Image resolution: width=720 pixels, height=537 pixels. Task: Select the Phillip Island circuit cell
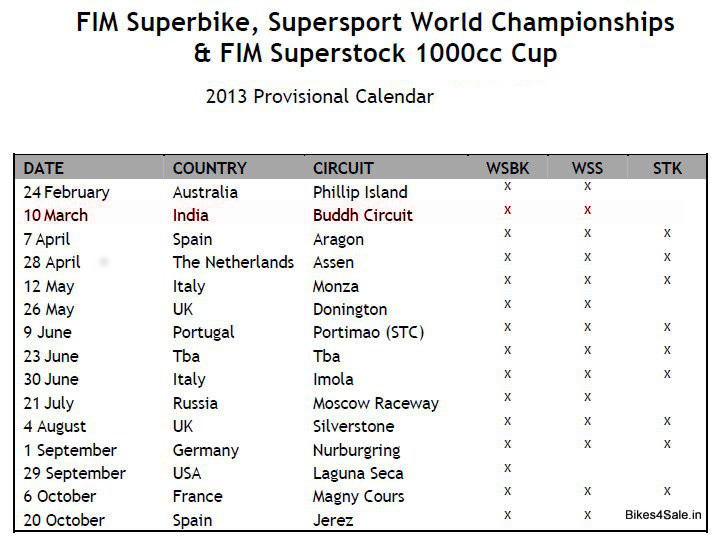[360, 192]
